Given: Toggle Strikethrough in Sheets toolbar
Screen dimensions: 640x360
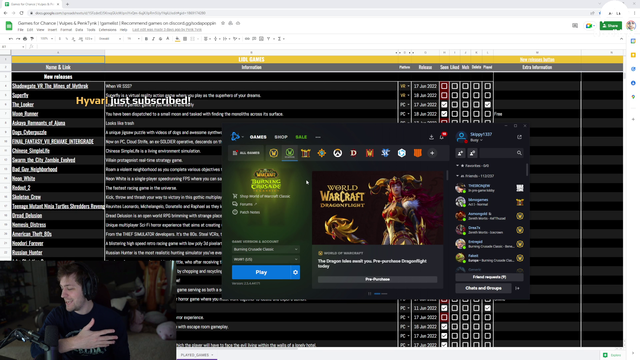Looking at the screenshot, I should (160, 39).
